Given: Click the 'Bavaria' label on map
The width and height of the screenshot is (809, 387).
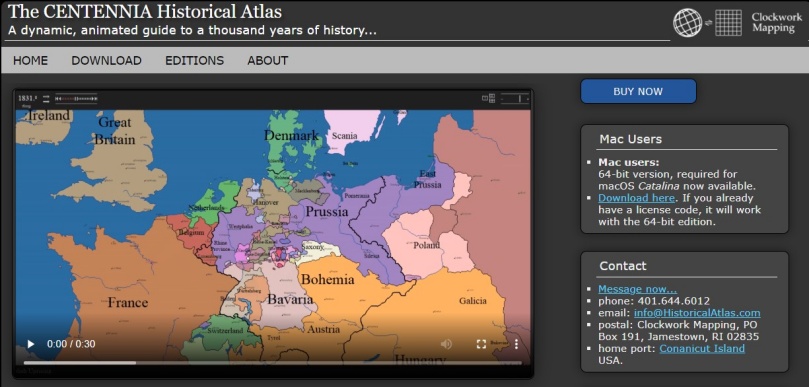Looking at the screenshot, I should 290,299.
